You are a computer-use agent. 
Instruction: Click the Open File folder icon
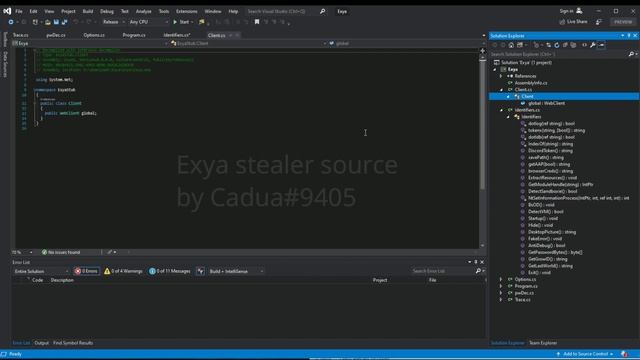tap(48, 22)
